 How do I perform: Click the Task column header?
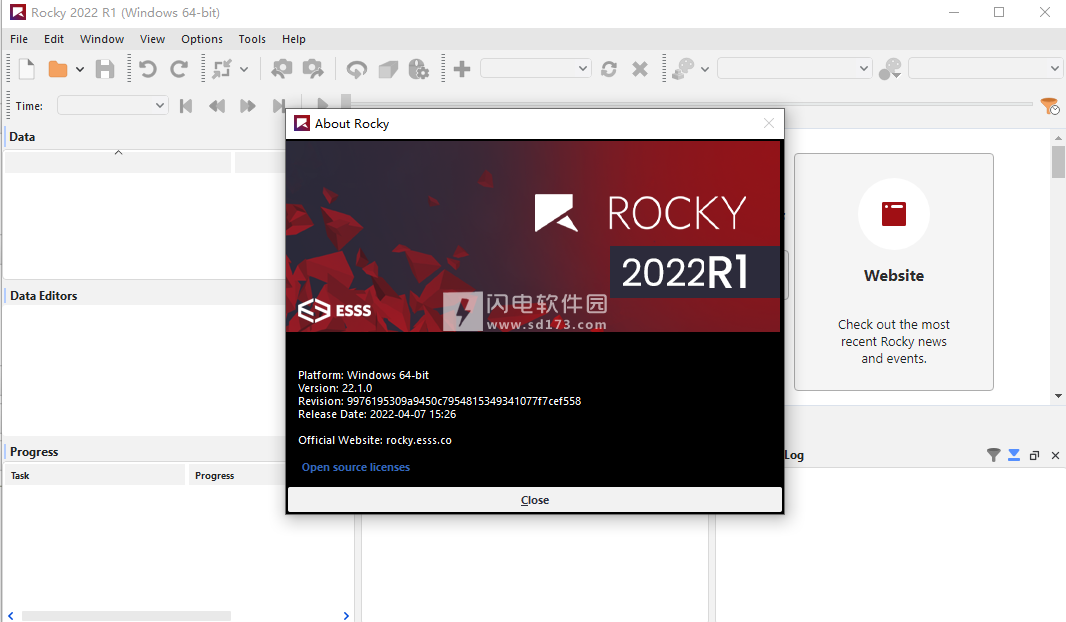(x=95, y=475)
